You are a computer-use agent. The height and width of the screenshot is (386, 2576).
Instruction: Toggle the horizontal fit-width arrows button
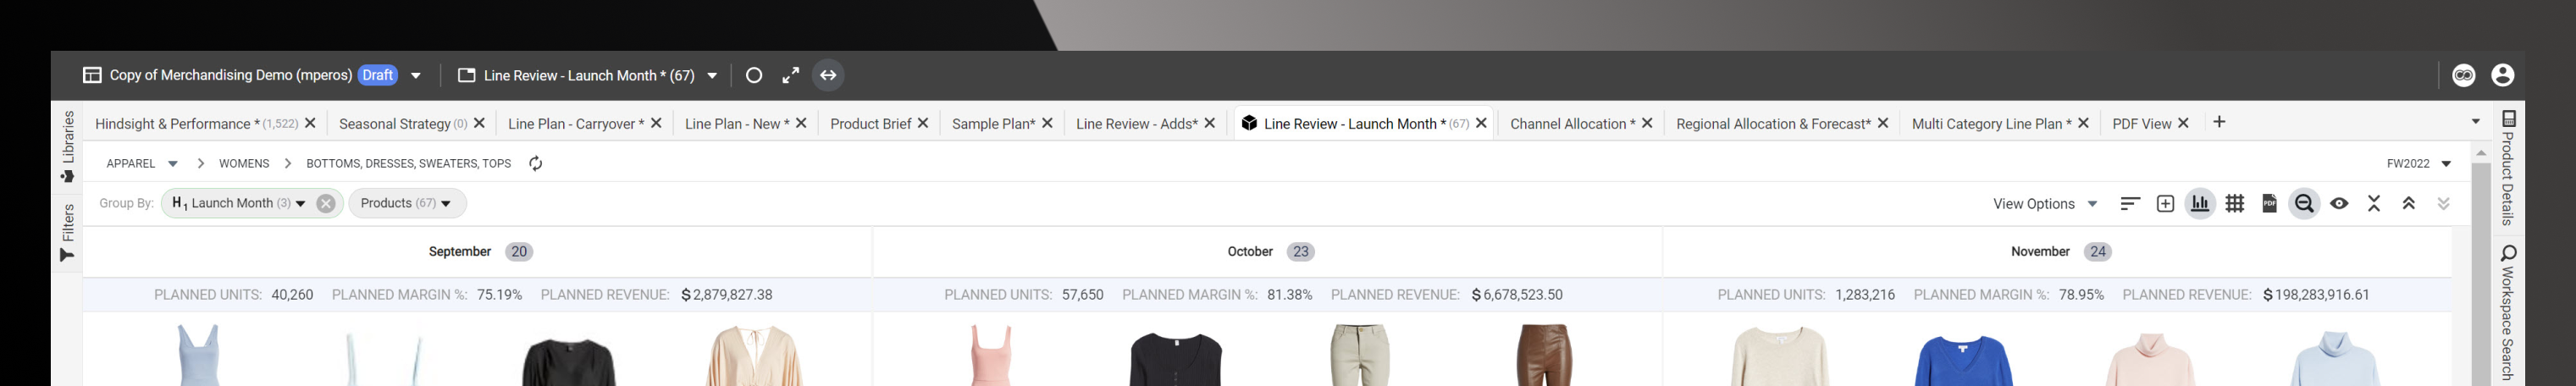828,75
